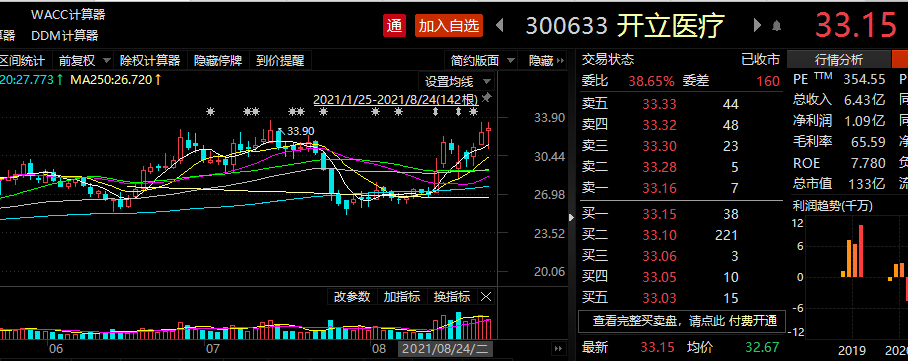This screenshot has height=361, width=908.
Task: Go to next stock with right arrow
Action: tap(756, 25)
